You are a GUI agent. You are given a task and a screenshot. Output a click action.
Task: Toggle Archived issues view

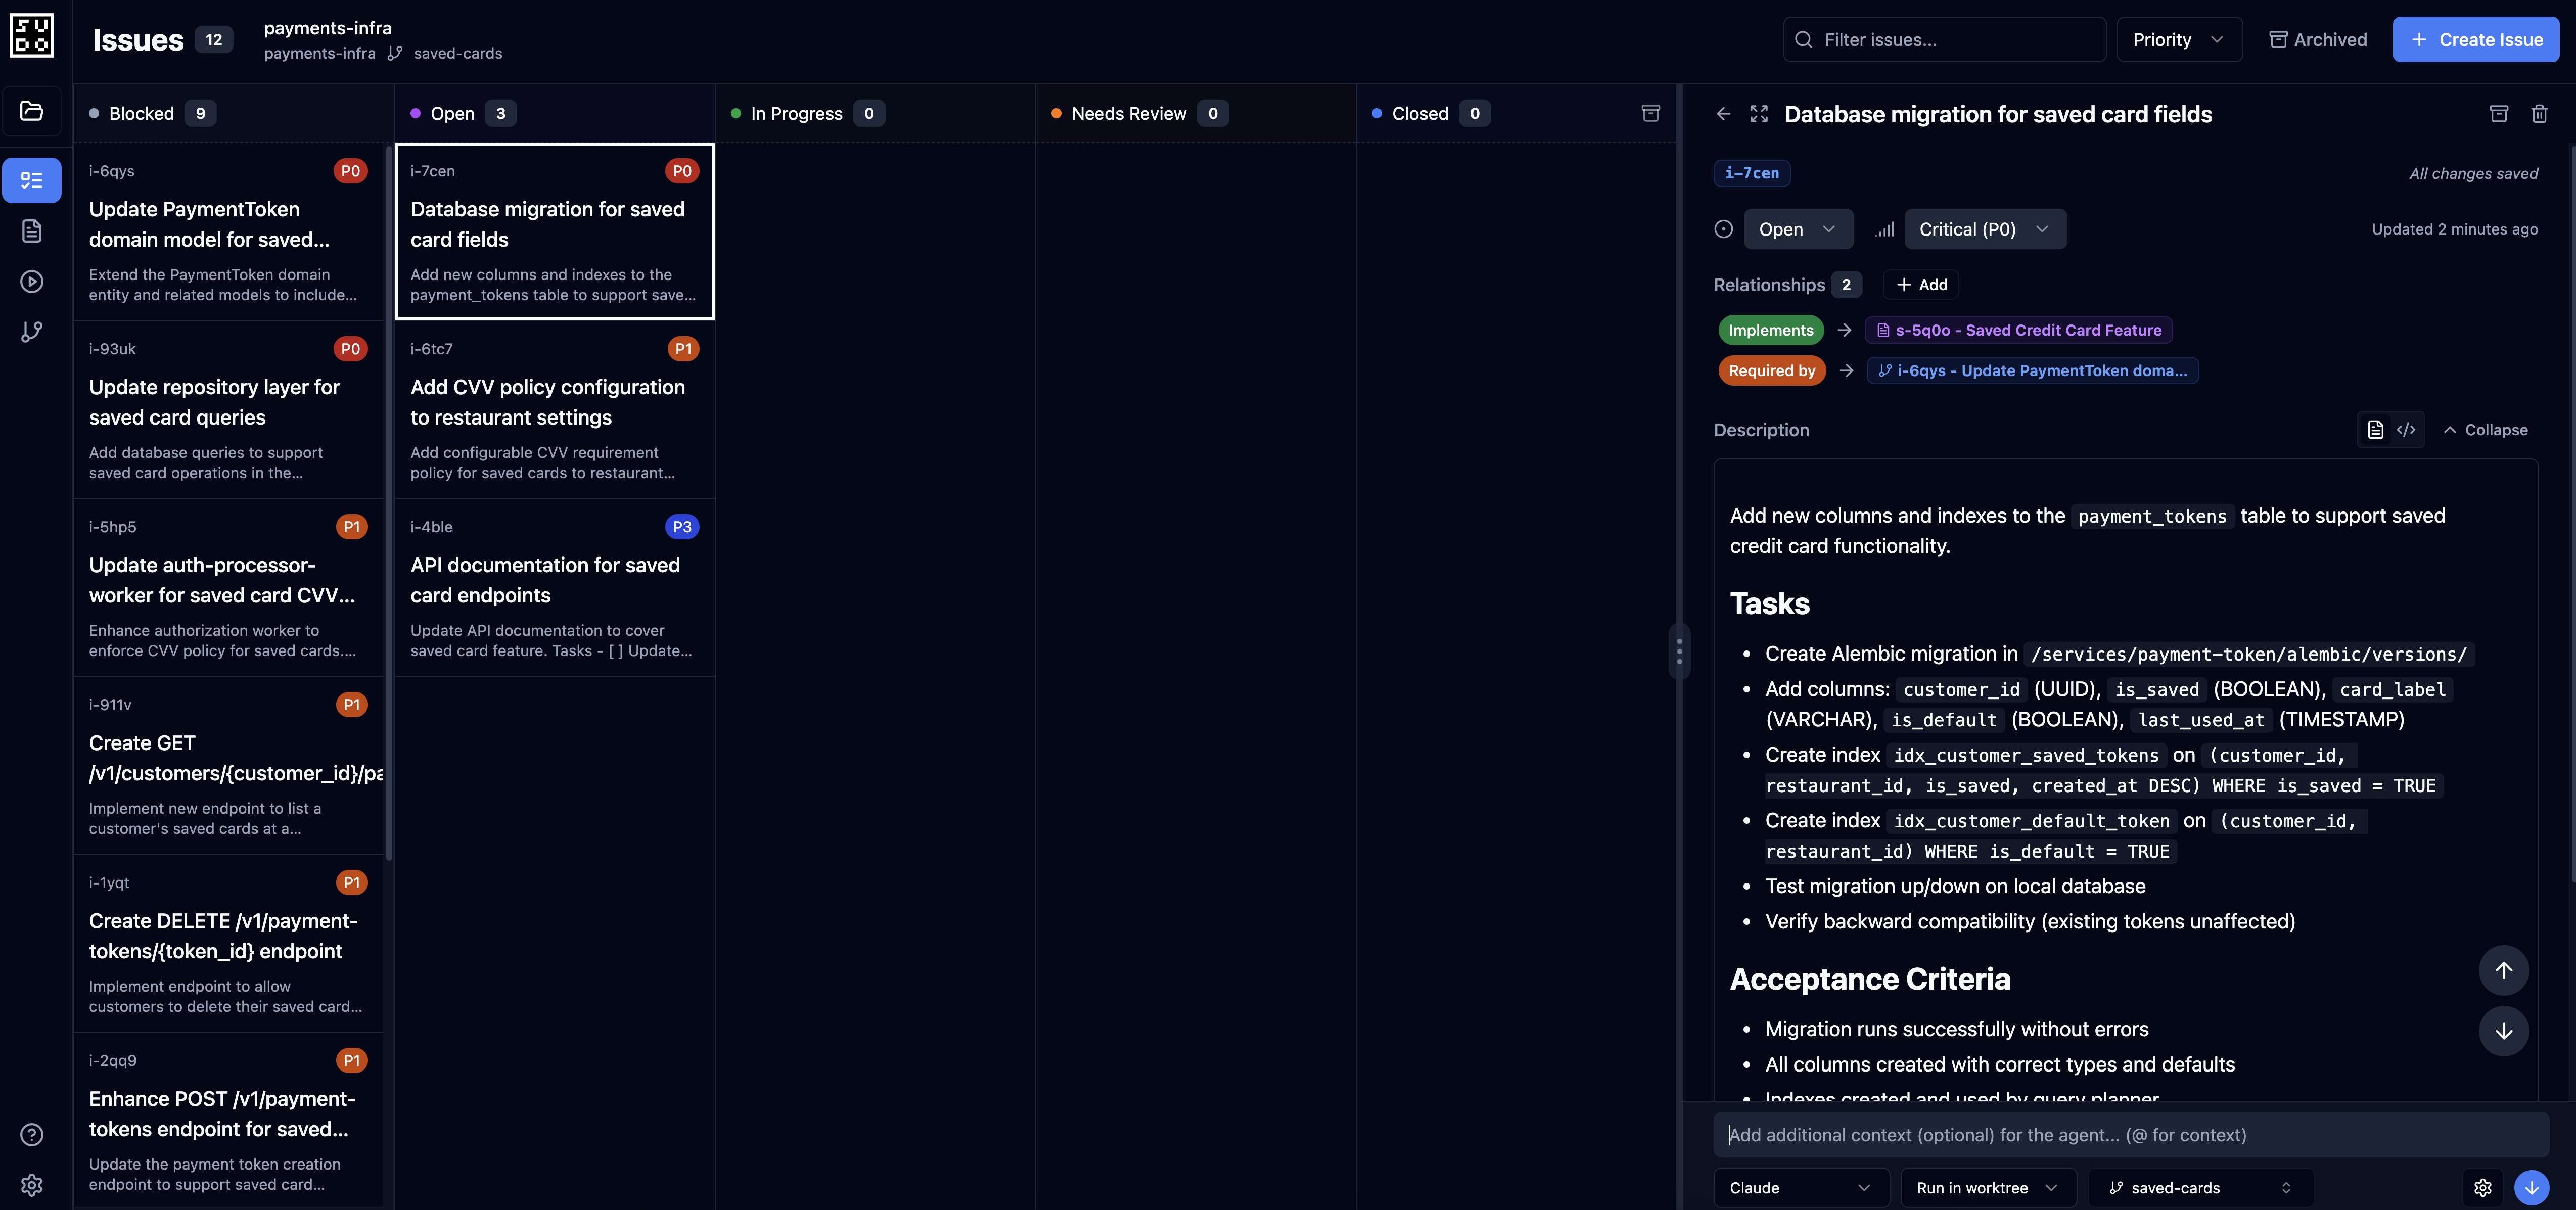[2318, 40]
